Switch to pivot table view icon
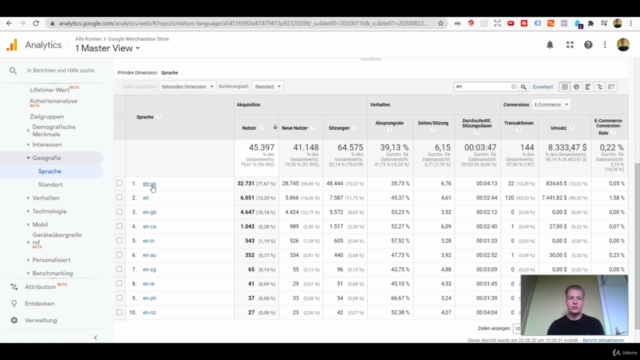Image resolution: width=640 pixels, height=360 pixels. pyautogui.click(x=611, y=87)
